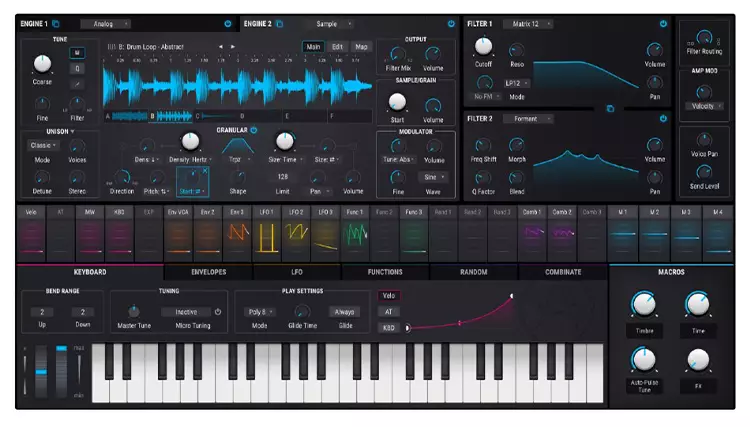Open the Engine 1 Analog type dropdown
750x427 pixels.
tap(106, 23)
